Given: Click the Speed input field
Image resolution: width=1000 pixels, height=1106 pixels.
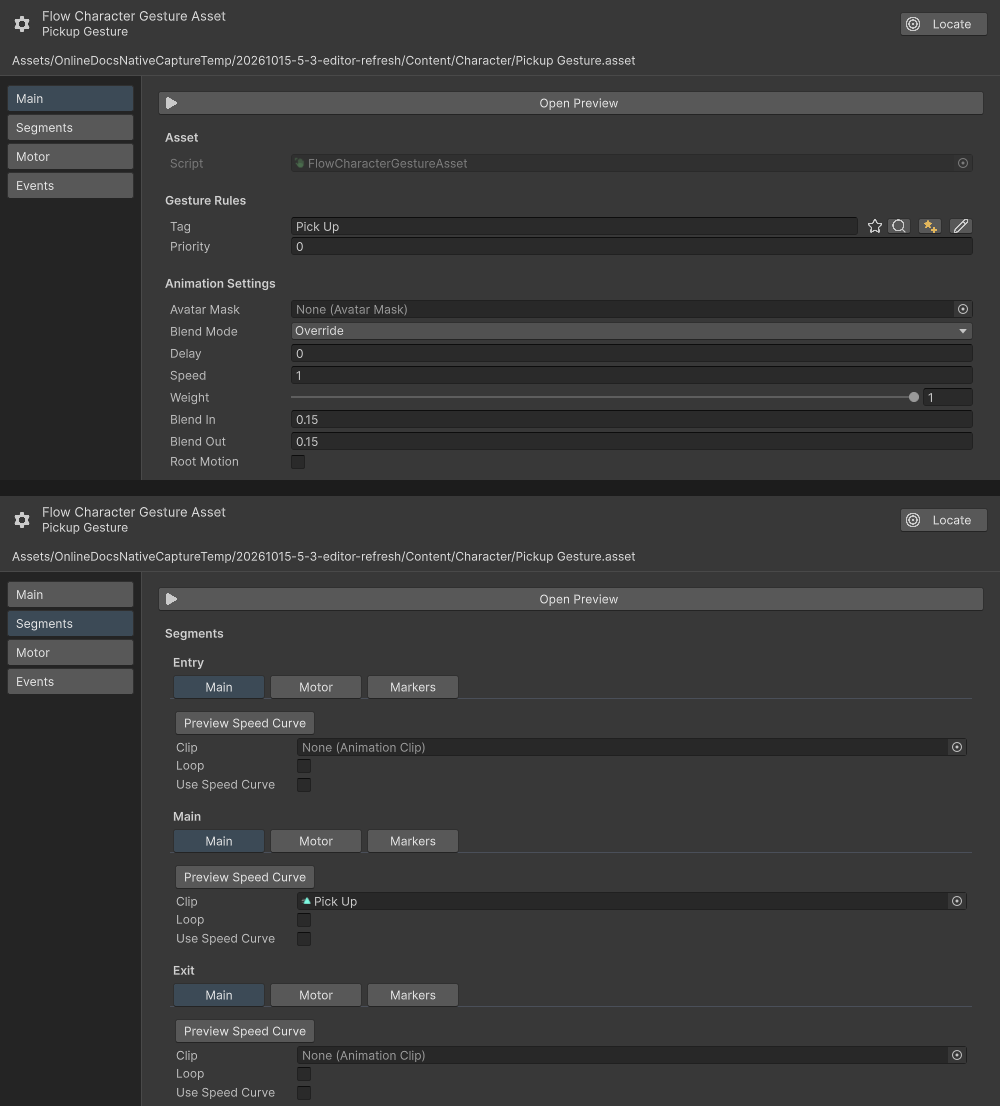Looking at the screenshot, I should point(632,375).
